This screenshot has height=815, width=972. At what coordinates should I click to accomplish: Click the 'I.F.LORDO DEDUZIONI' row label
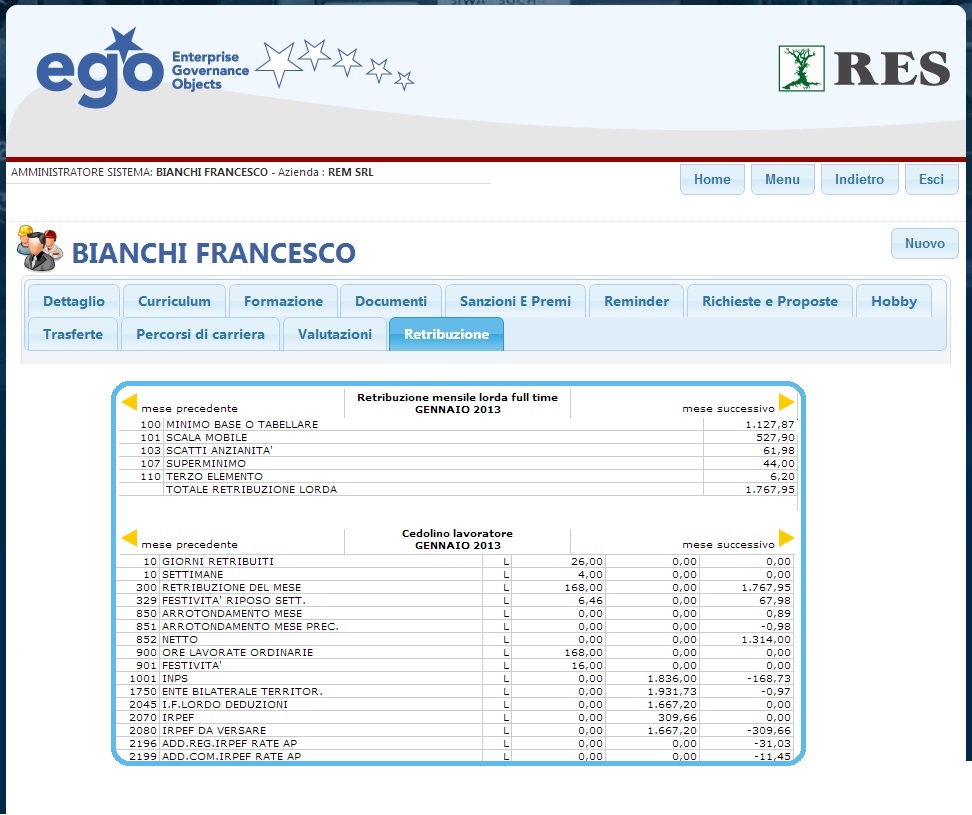(225, 705)
